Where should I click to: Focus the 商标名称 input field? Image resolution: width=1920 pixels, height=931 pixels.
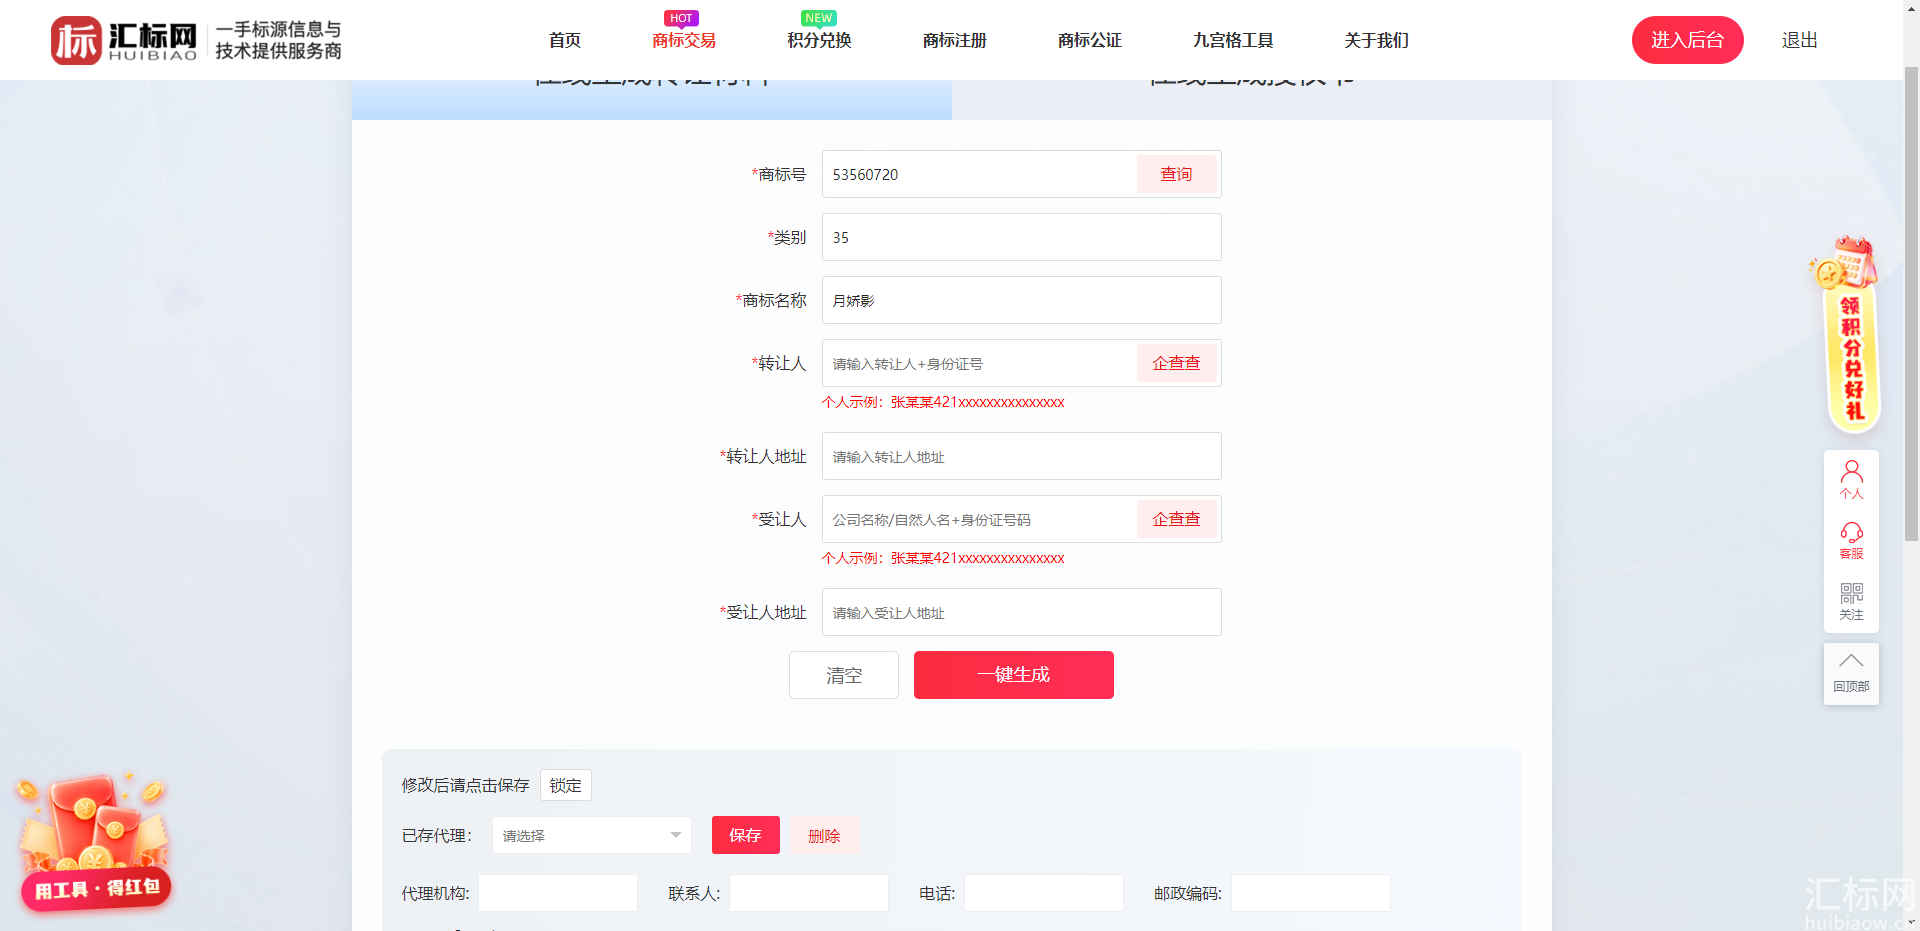(1022, 300)
